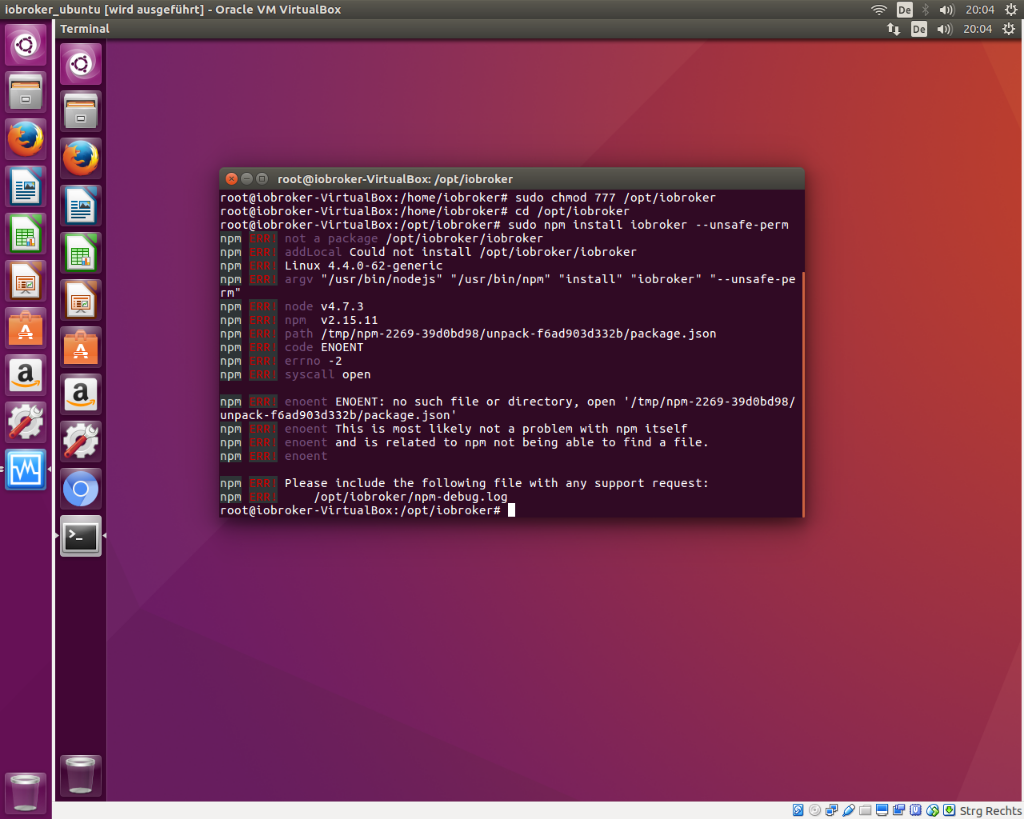Open the Trash in the leftmost host launcher
Image resolution: width=1024 pixels, height=819 pixels.
25,792
